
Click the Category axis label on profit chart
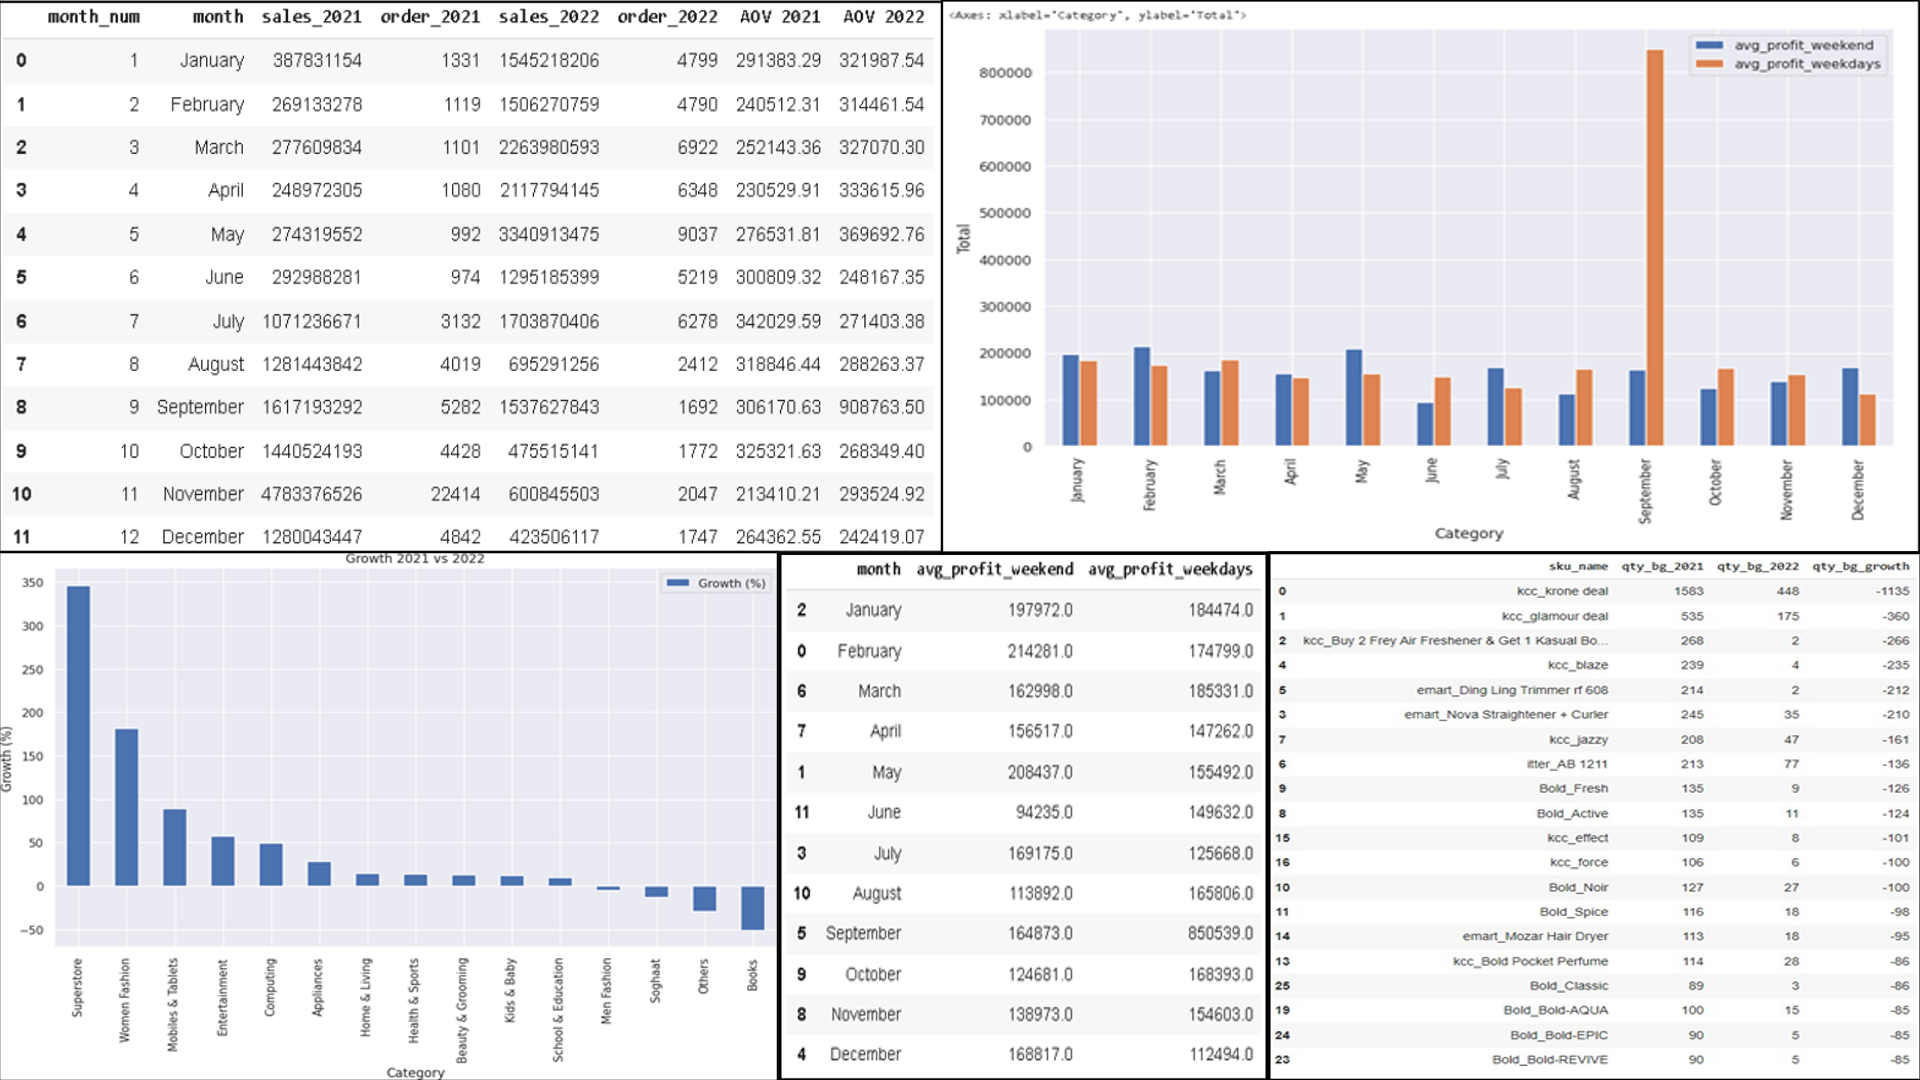point(1468,533)
